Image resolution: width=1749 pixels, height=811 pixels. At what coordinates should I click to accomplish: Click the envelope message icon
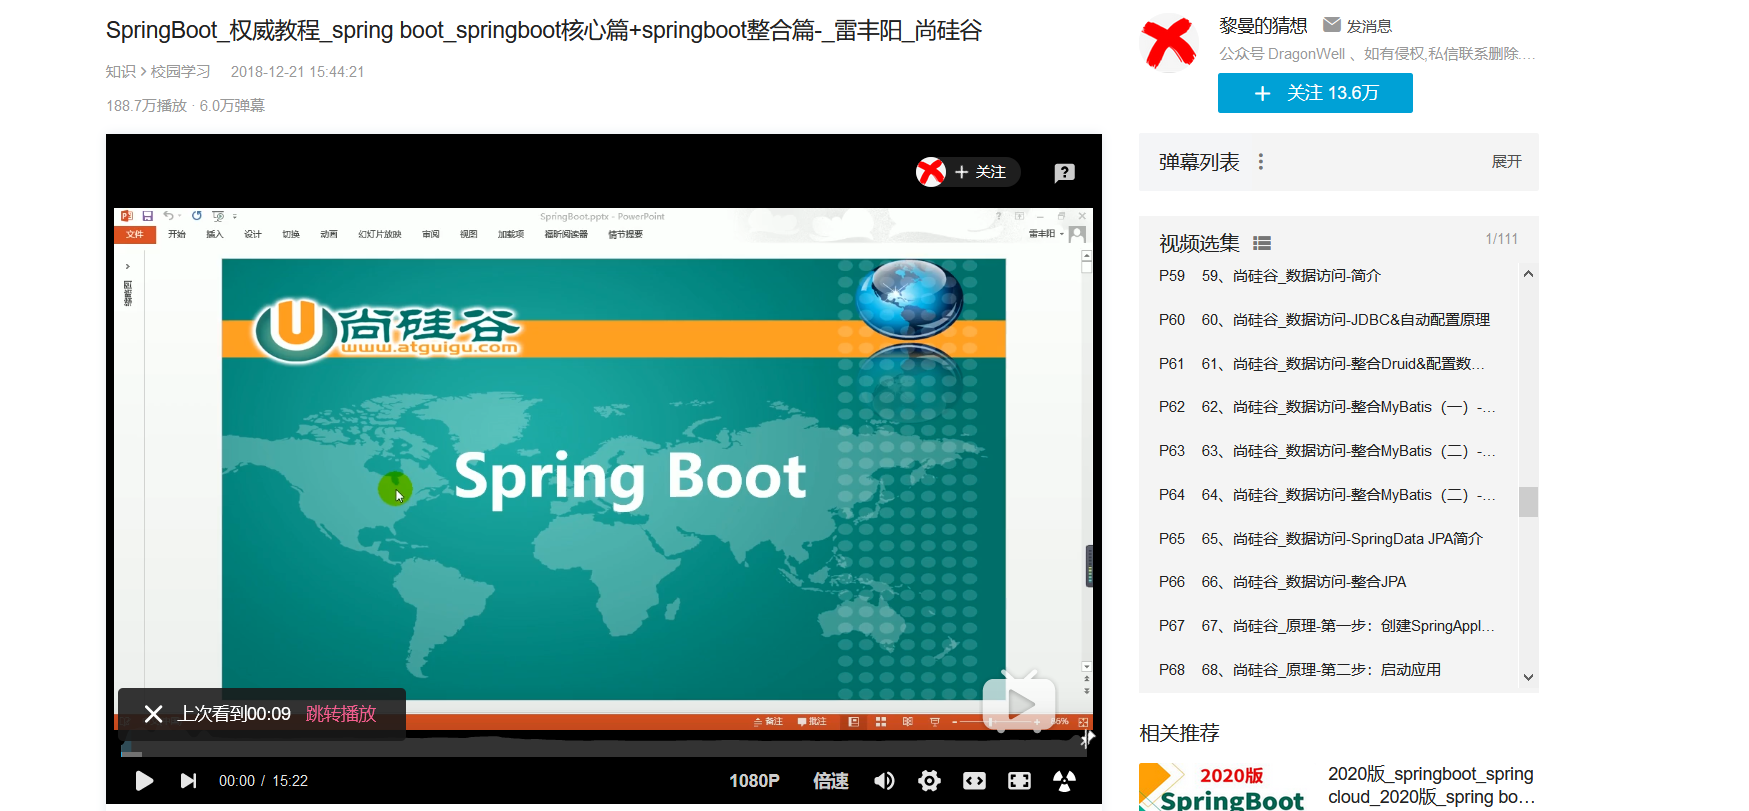1332,24
